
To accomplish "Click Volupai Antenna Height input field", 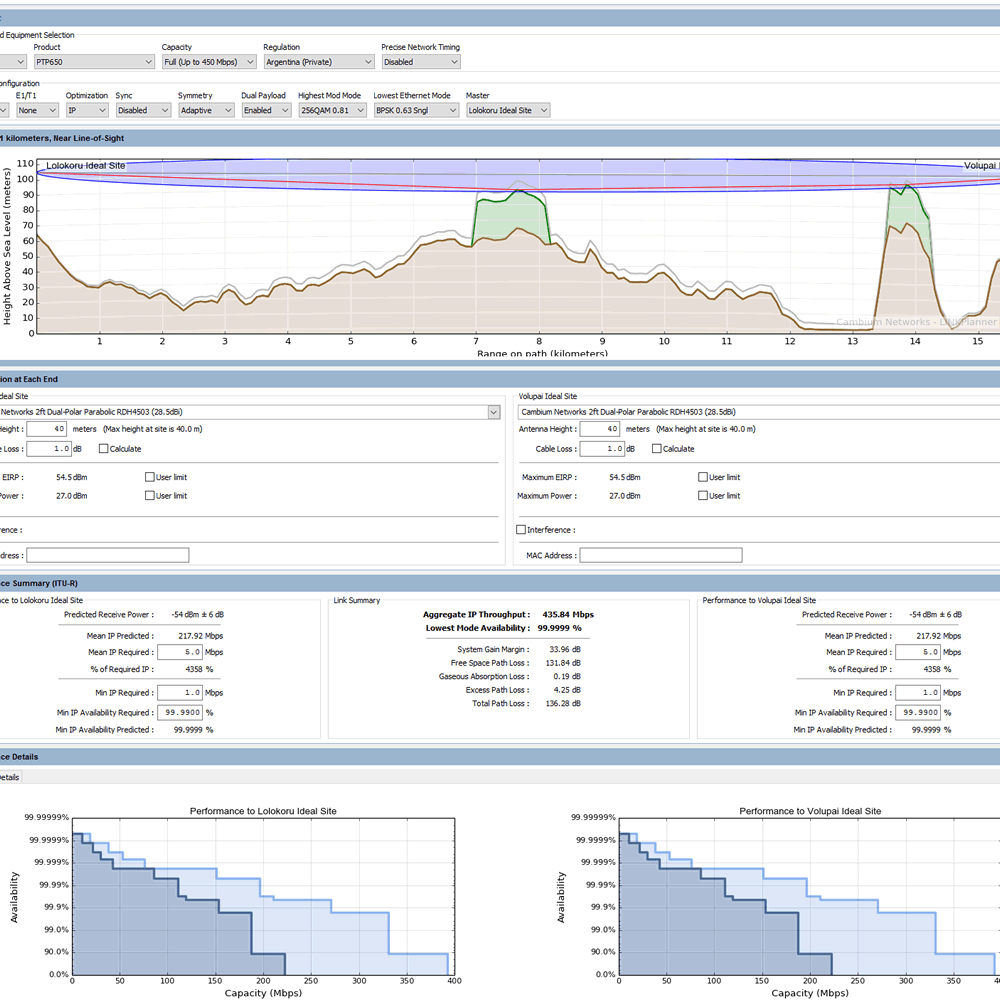I will [x=599, y=429].
